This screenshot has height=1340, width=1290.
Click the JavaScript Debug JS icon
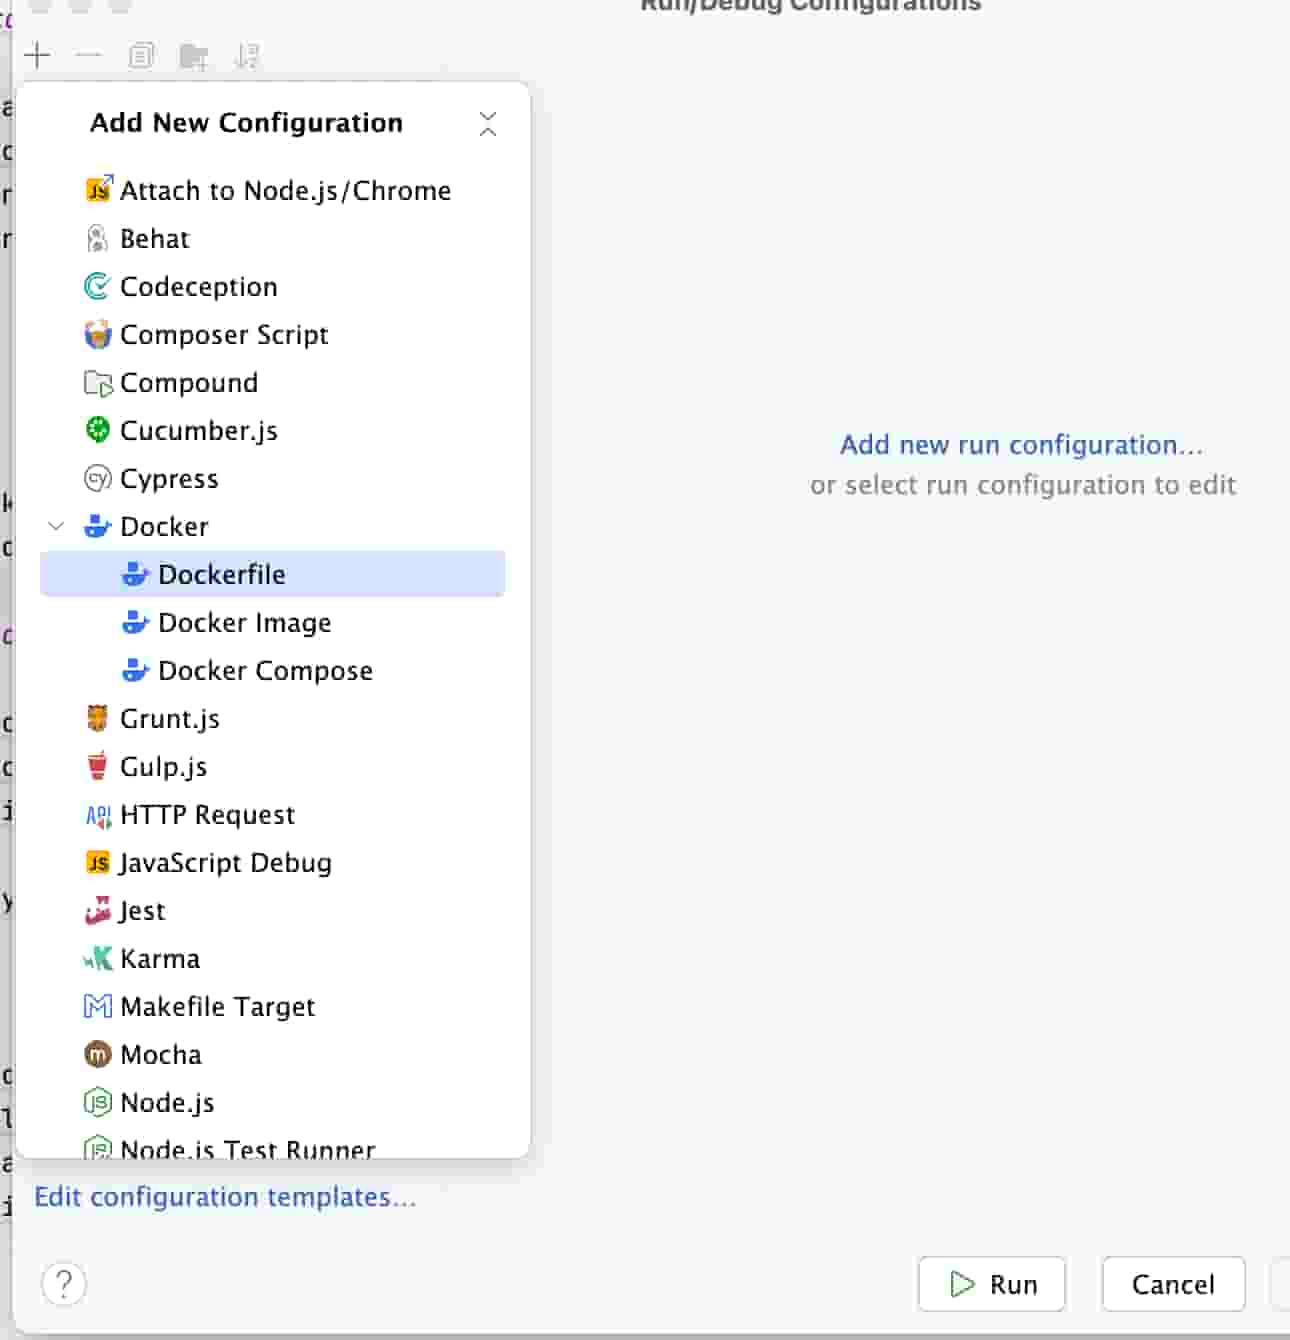(97, 862)
